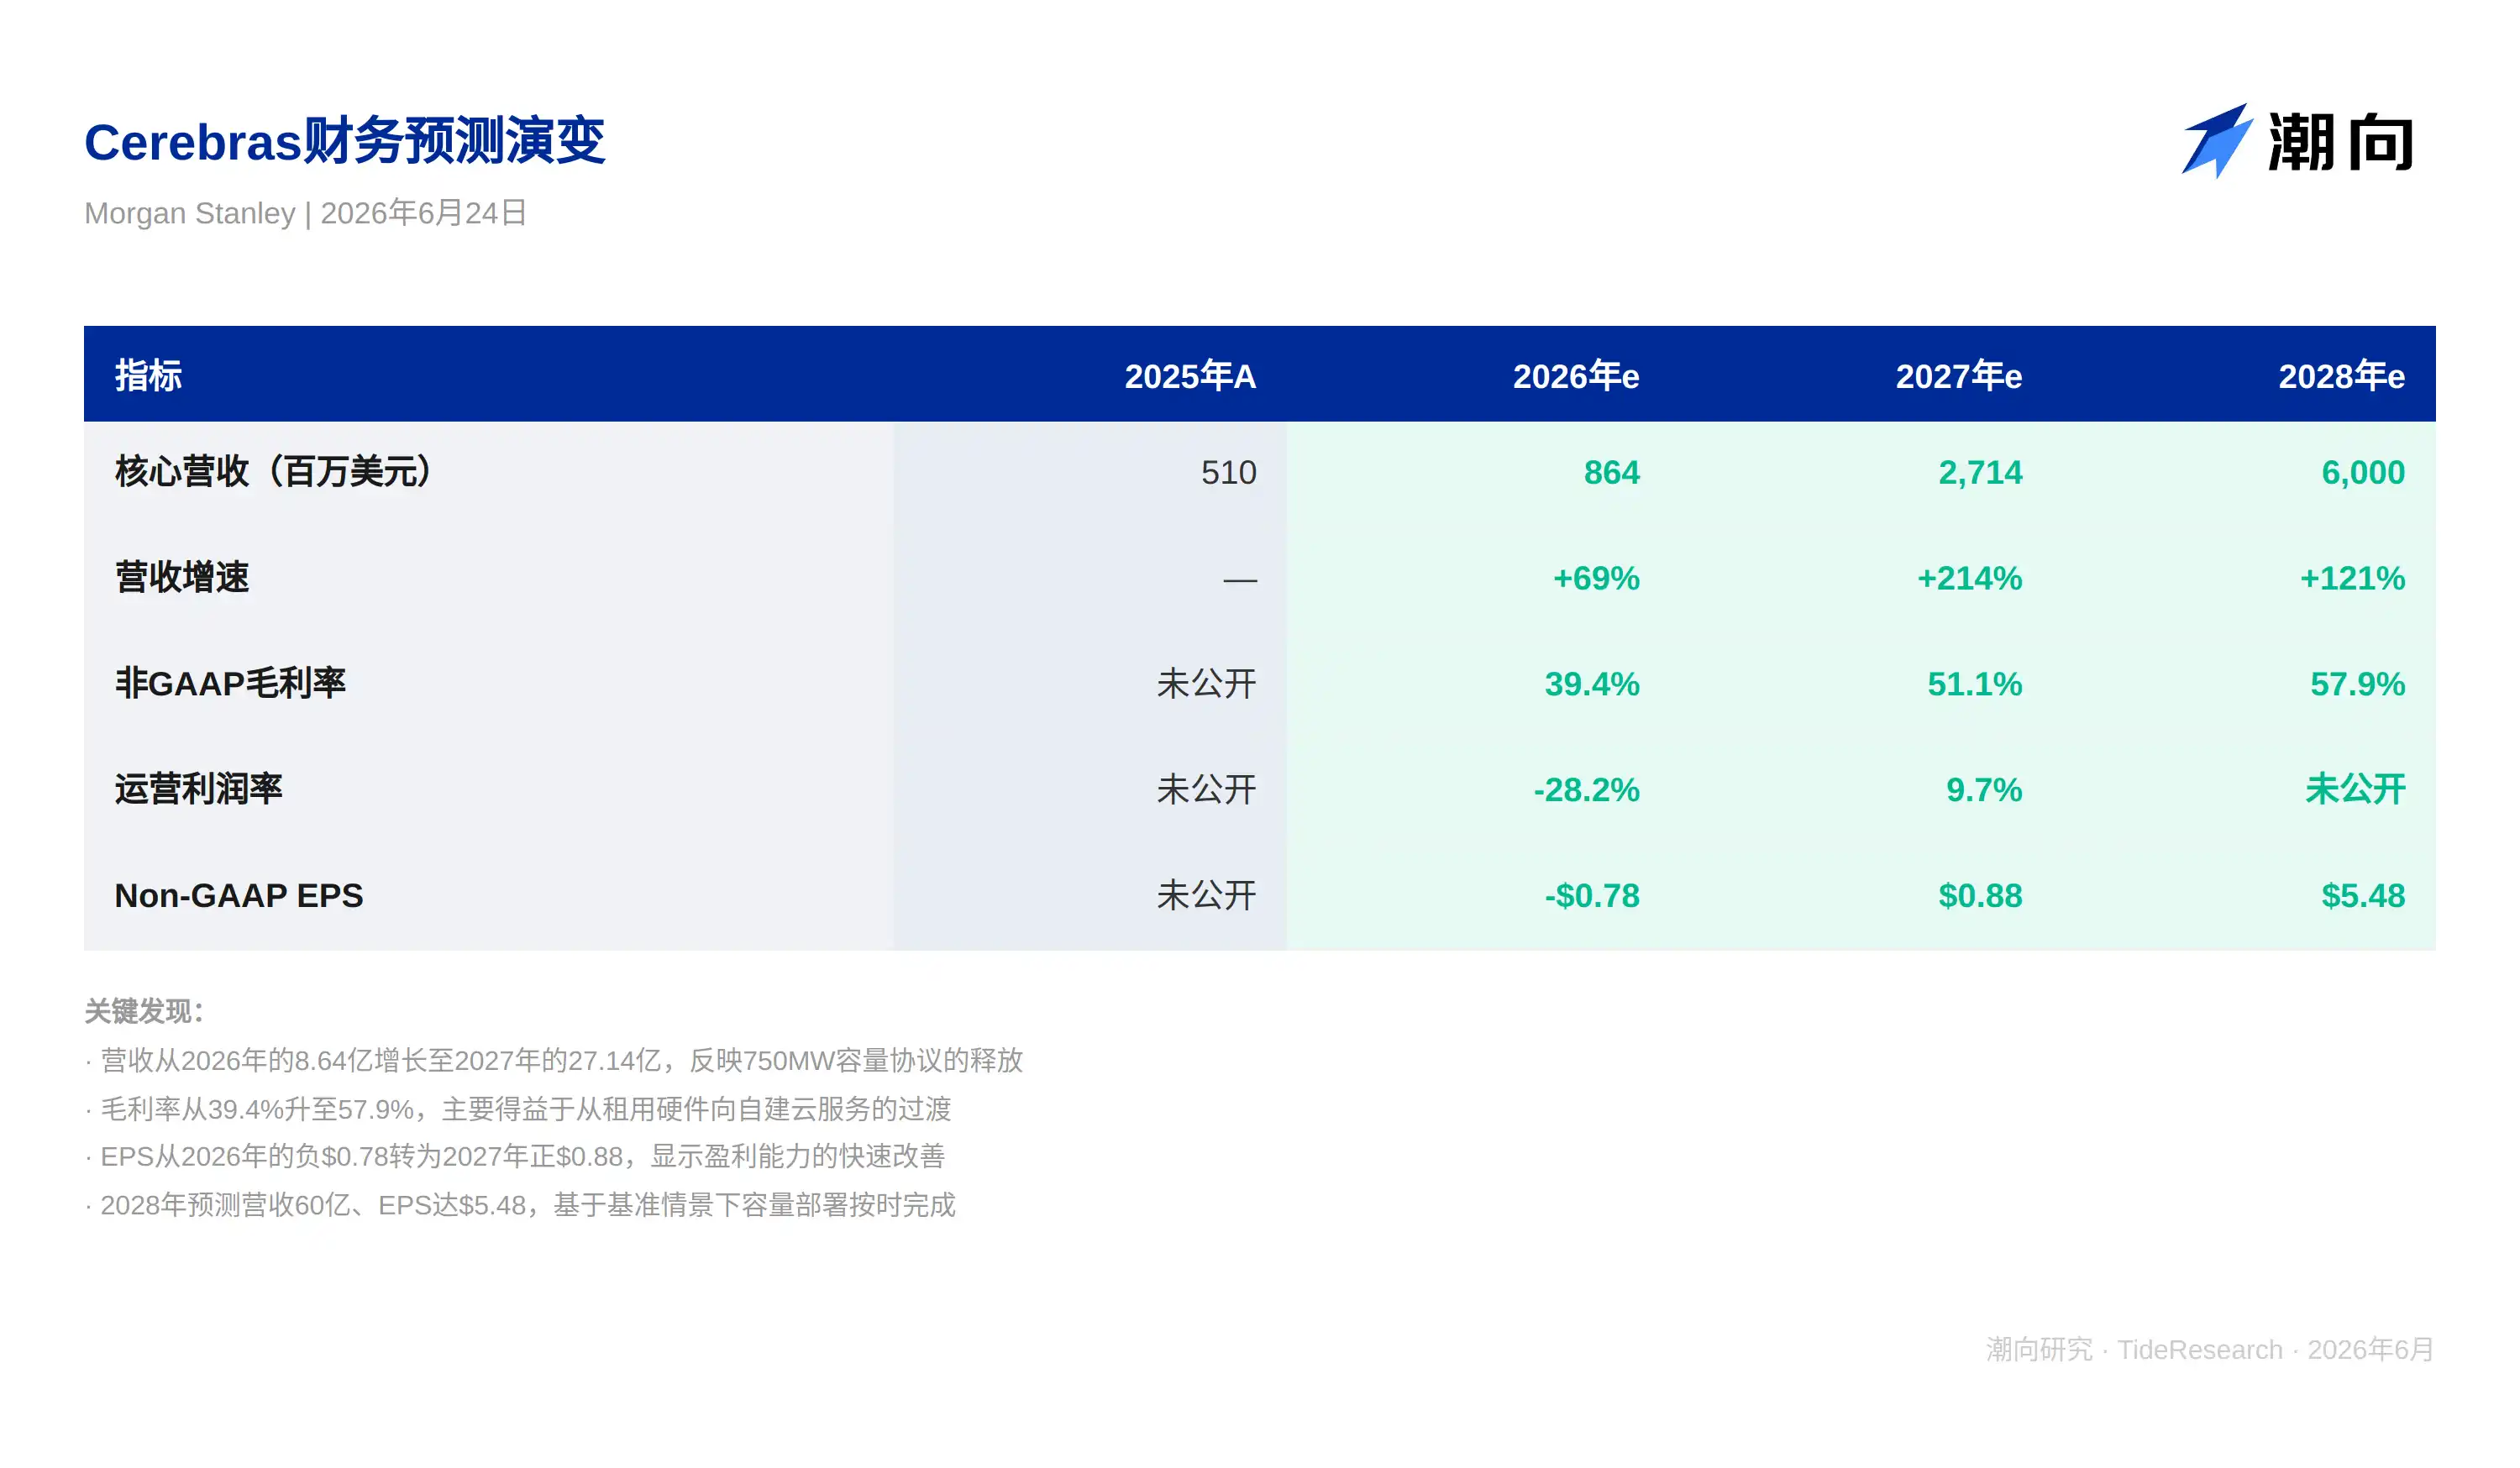The height and width of the screenshot is (1468, 2520).
Task: Click the bullet about EPS从2026年的负$0.78
Action: pyautogui.click(x=515, y=1156)
